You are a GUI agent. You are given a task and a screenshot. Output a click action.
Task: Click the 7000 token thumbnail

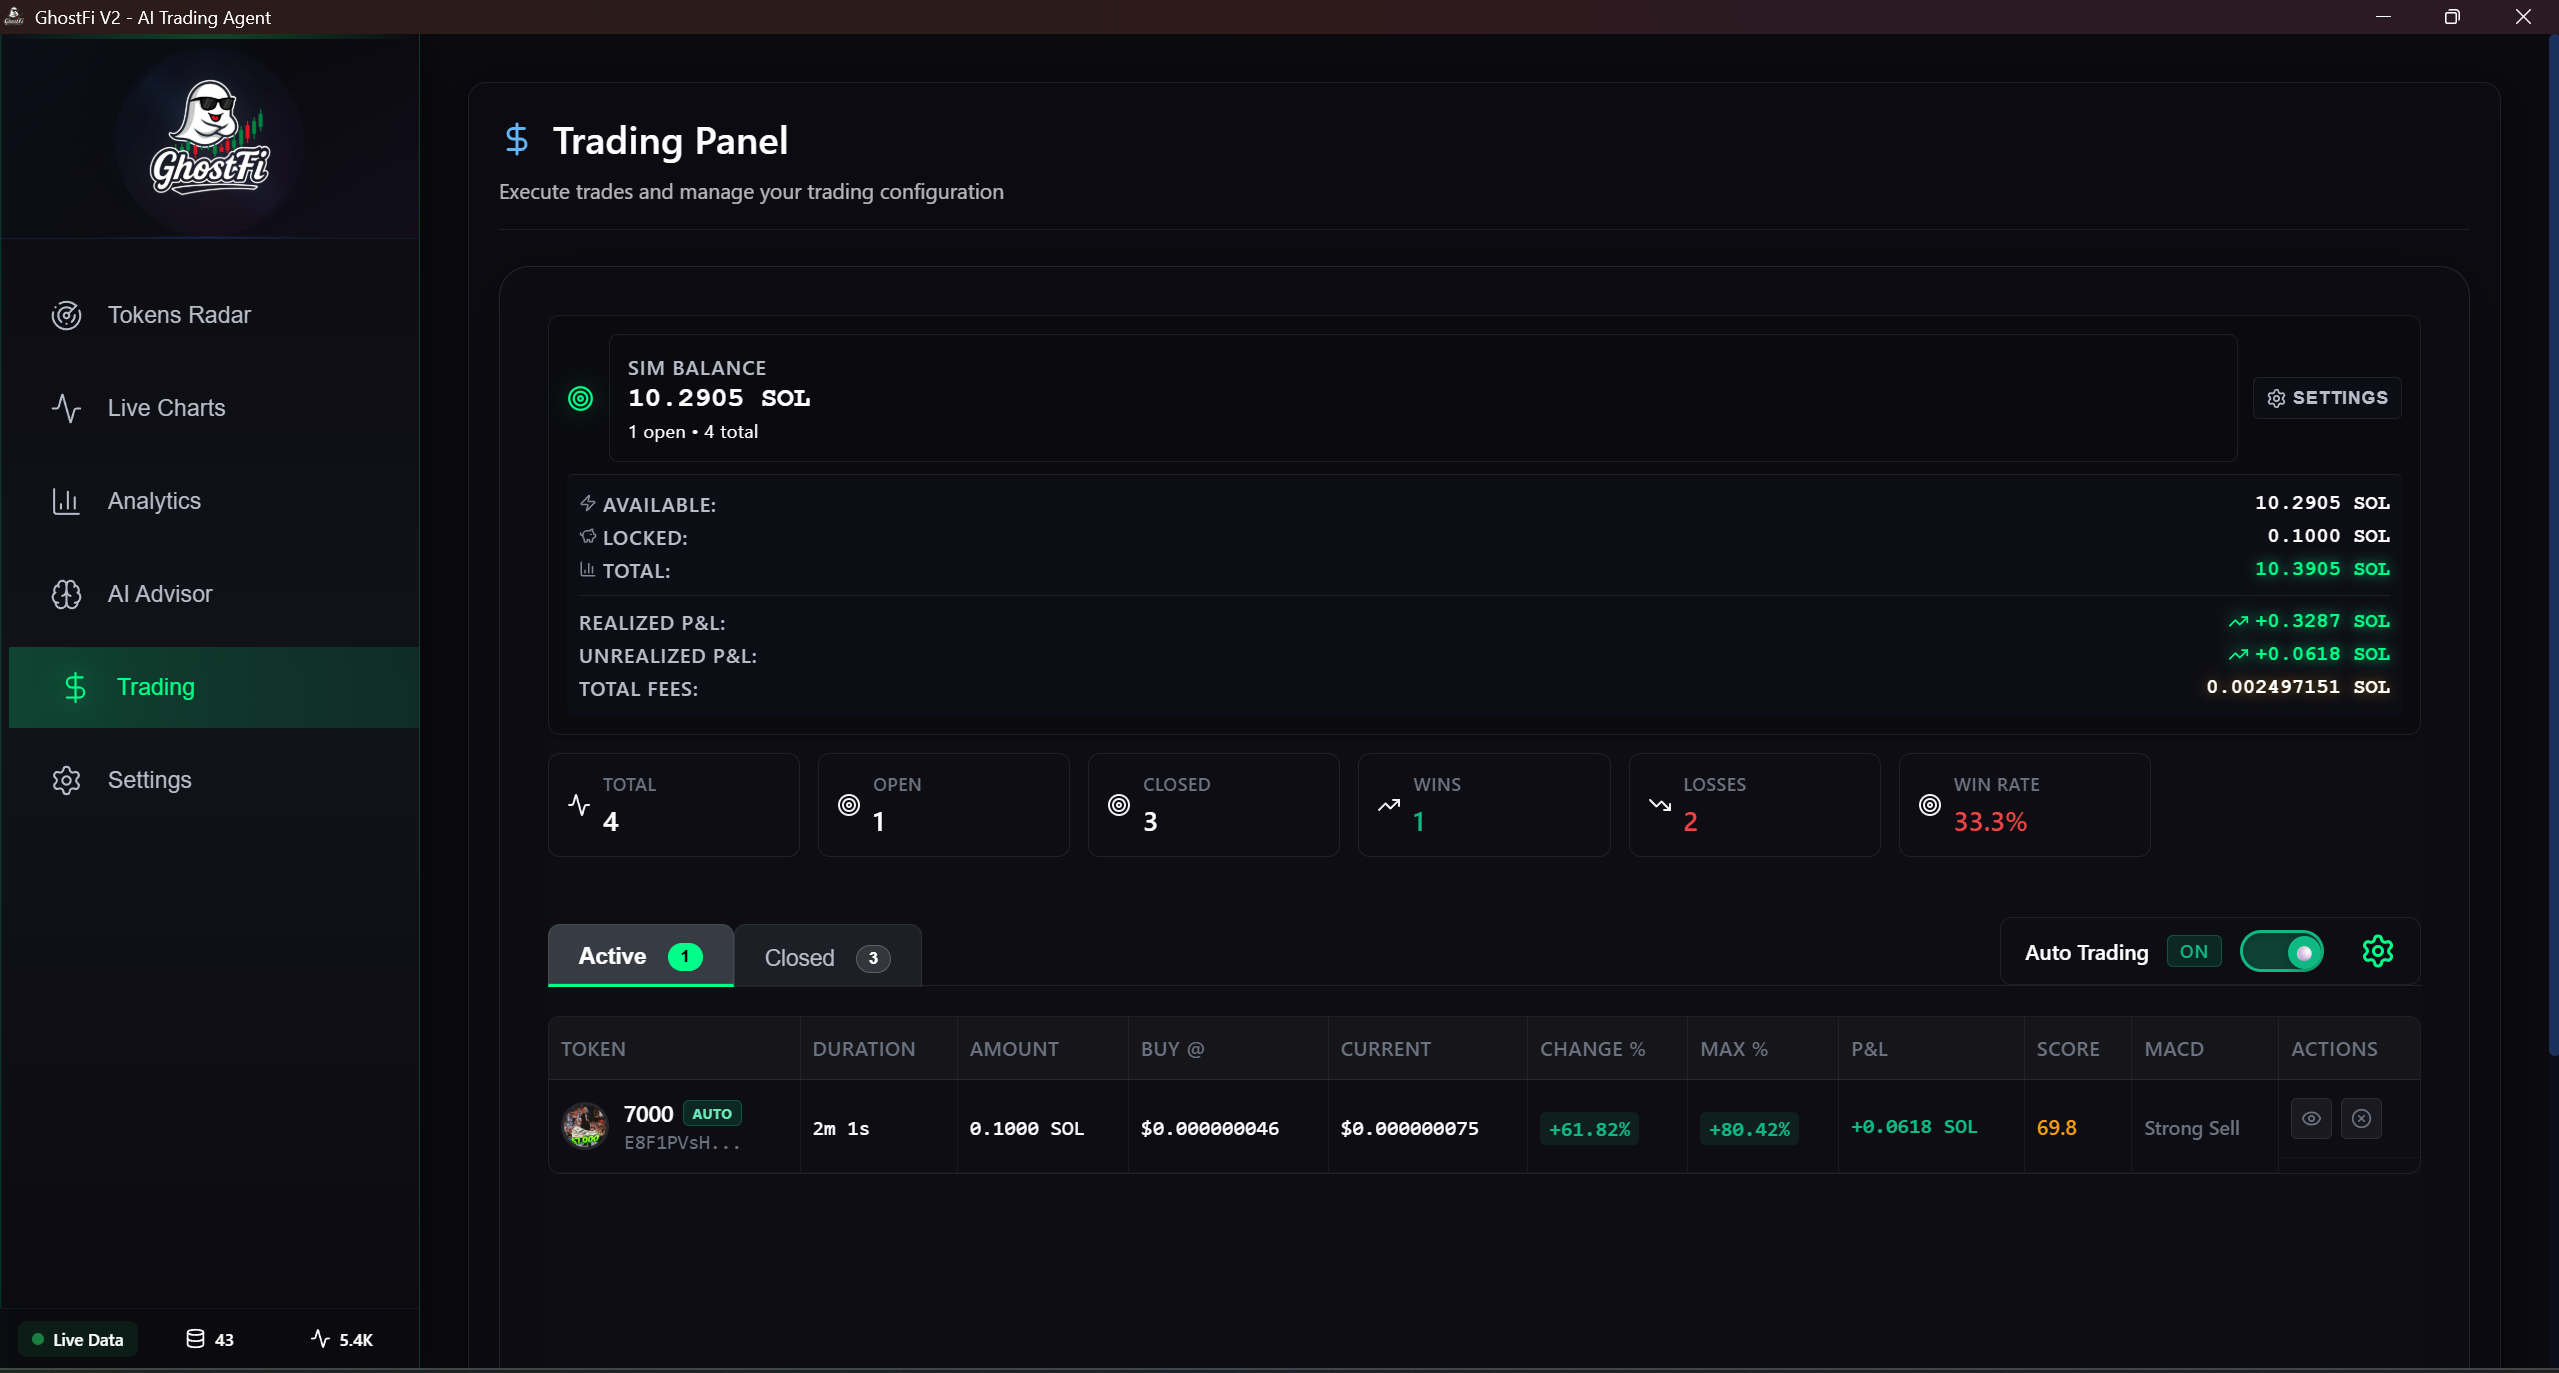point(586,1127)
